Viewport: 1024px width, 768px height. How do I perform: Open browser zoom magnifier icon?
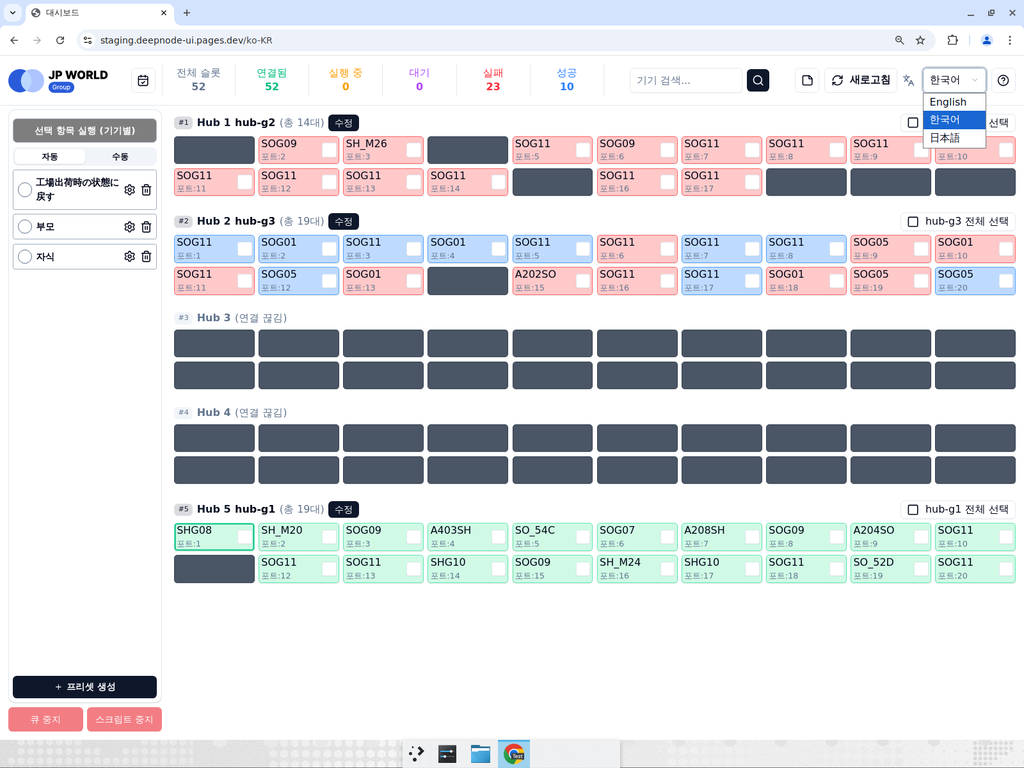[x=899, y=40]
